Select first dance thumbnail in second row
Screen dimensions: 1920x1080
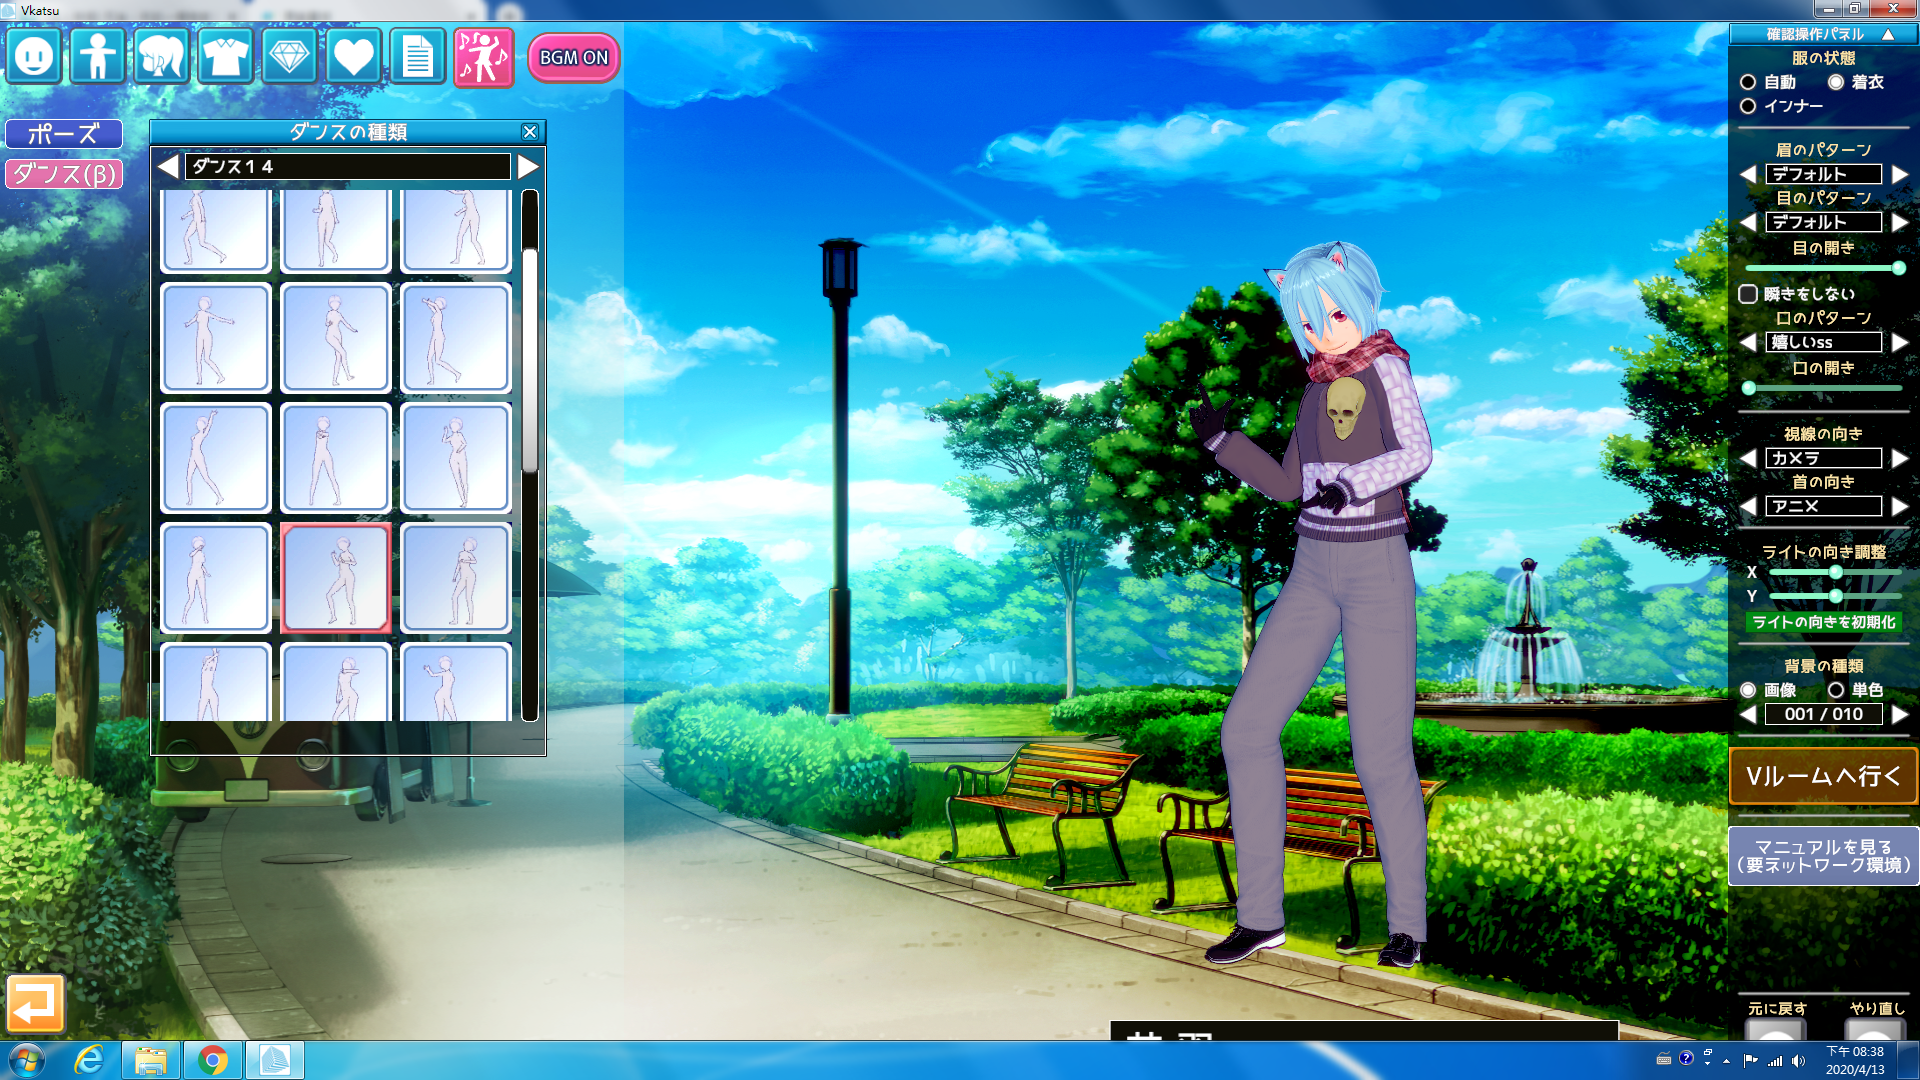[x=216, y=338]
